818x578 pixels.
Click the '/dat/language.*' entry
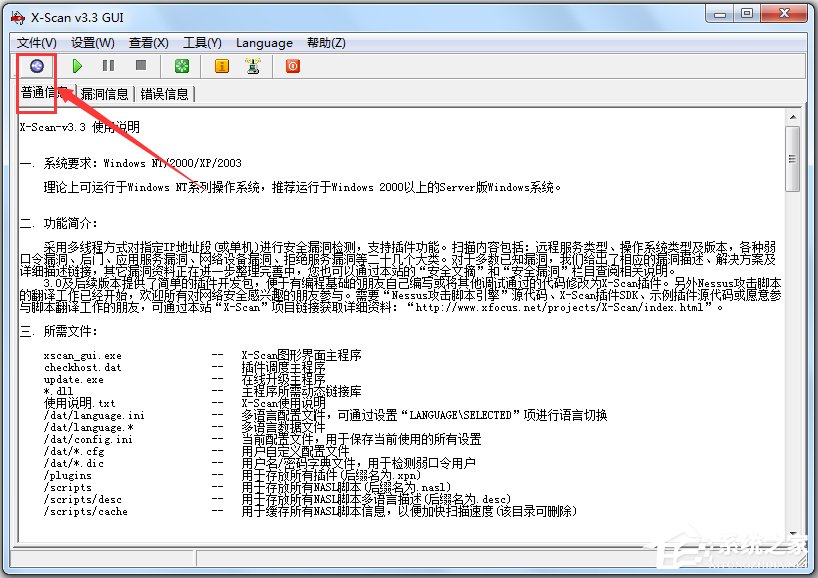[x=88, y=428]
